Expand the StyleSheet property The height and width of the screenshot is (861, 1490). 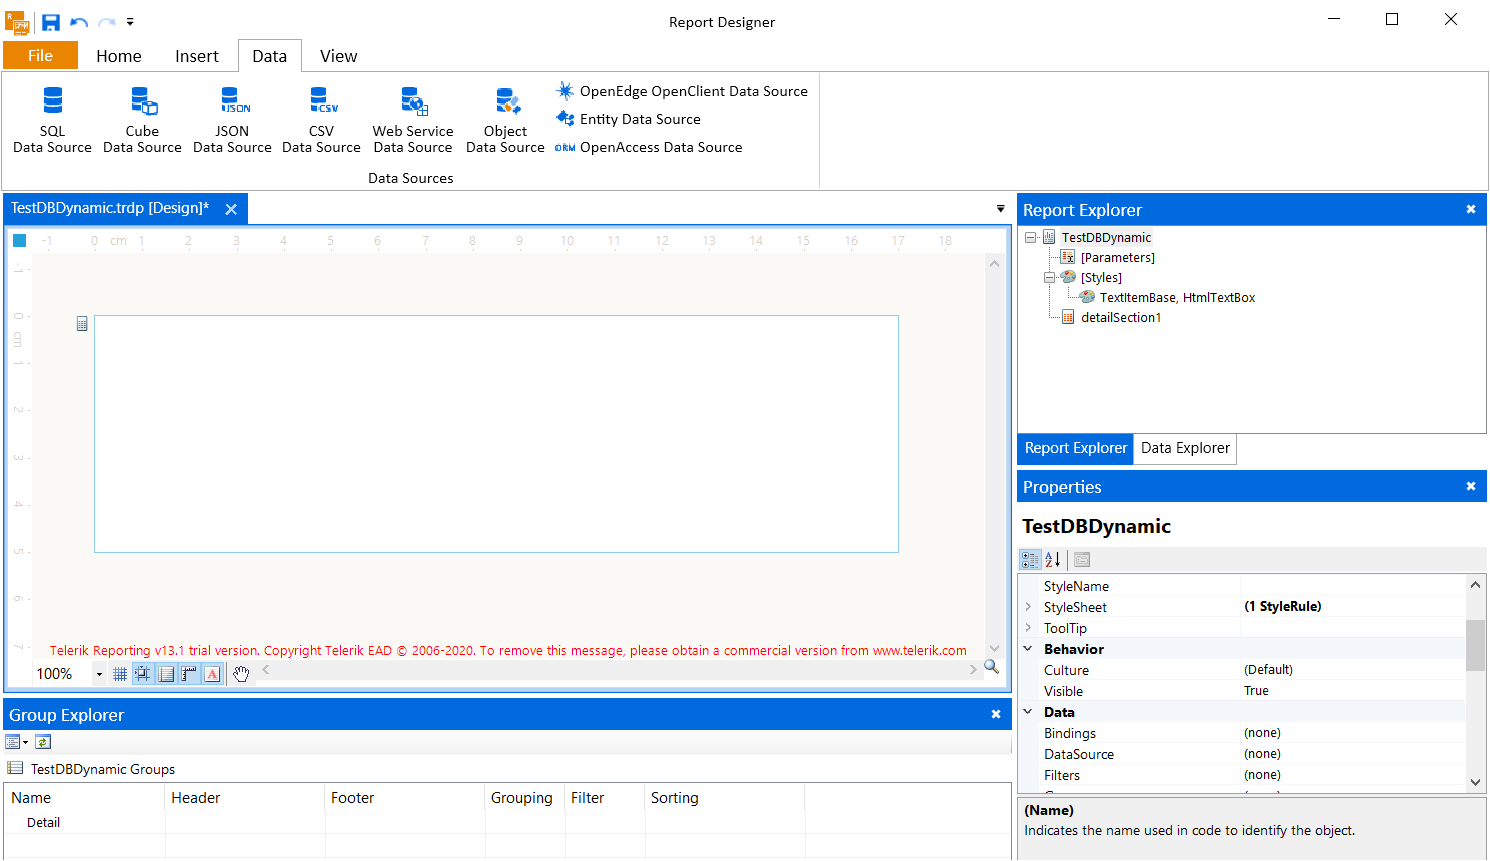click(1028, 607)
